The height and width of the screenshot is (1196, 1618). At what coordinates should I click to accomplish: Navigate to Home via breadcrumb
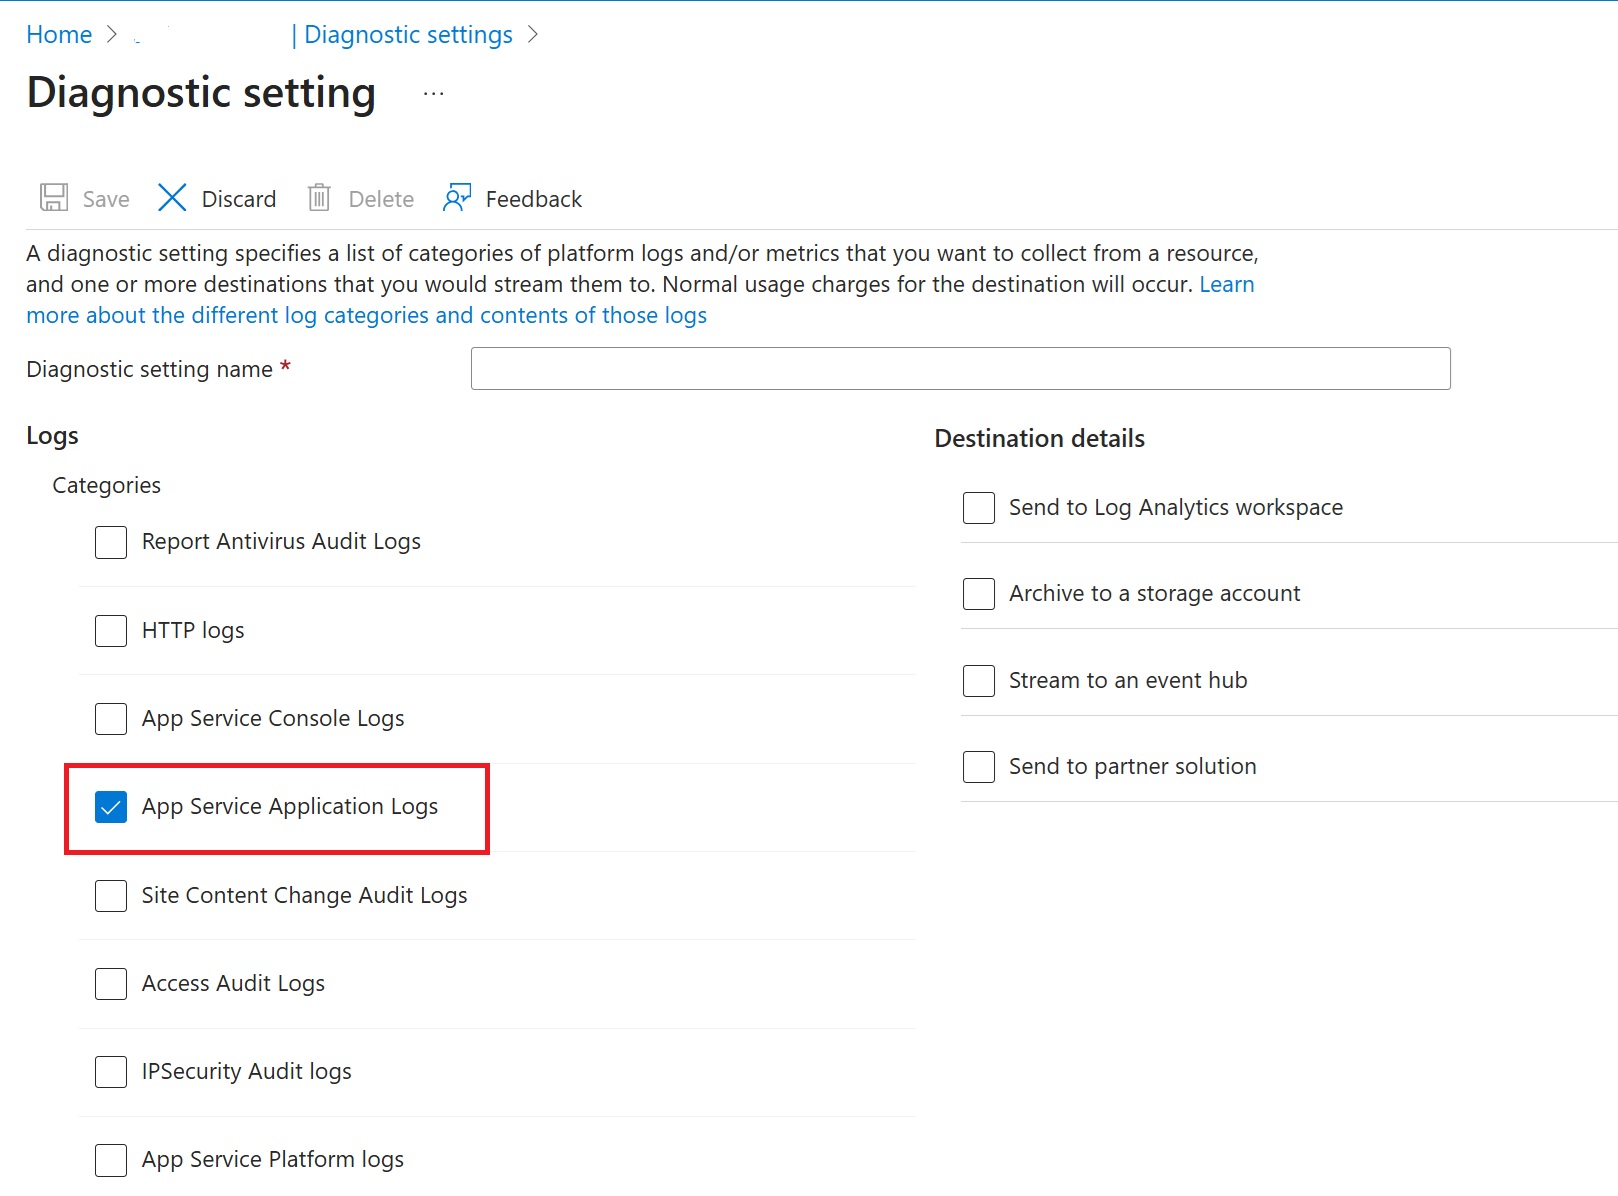pyautogui.click(x=58, y=34)
